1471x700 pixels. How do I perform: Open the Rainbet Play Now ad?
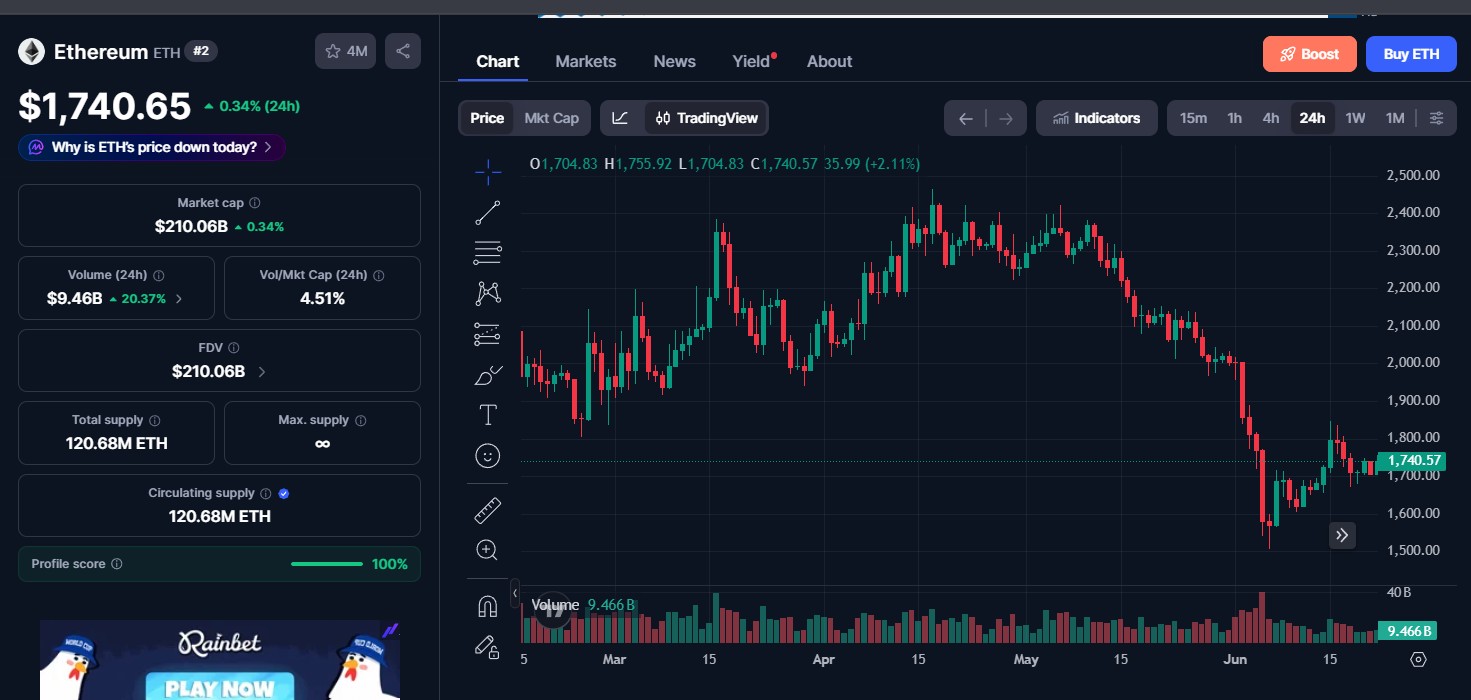point(220,660)
